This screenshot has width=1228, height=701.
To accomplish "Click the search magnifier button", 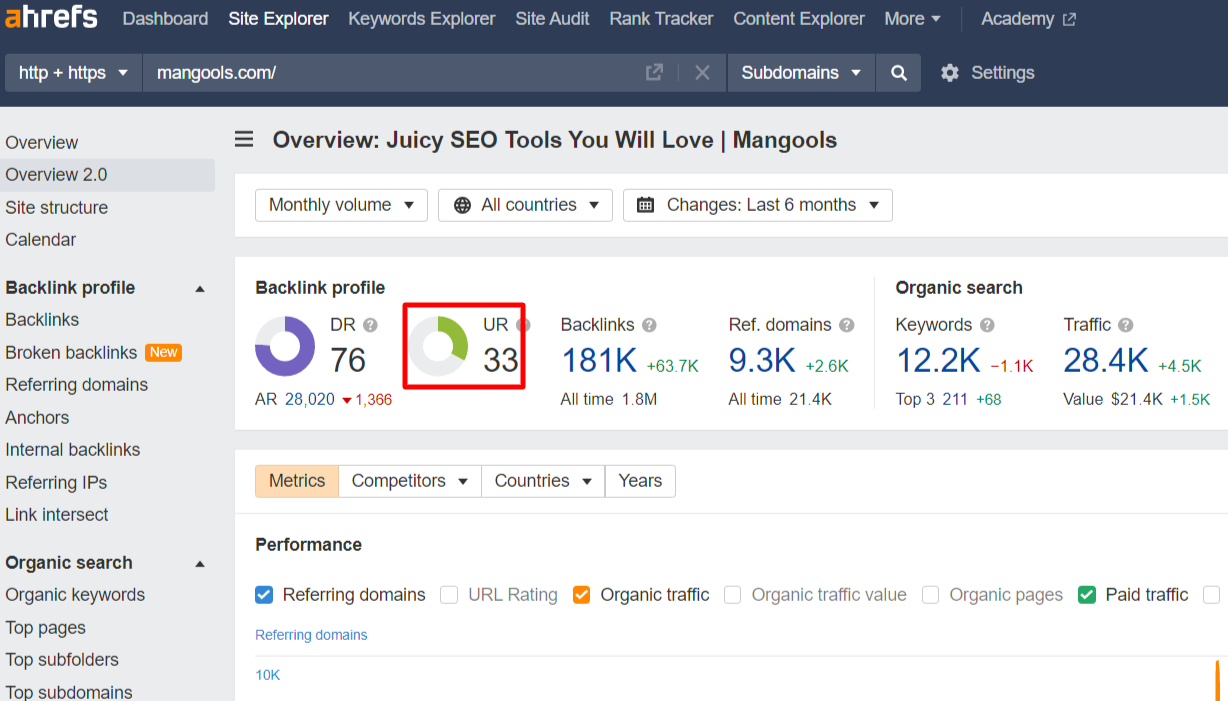I will point(899,73).
